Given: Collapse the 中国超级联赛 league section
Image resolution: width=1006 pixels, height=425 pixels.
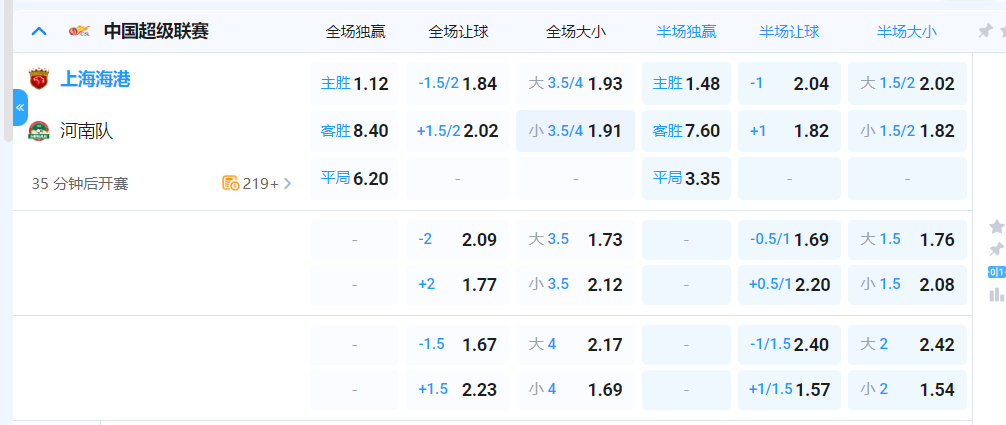Looking at the screenshot, I should tap(39, 31).
